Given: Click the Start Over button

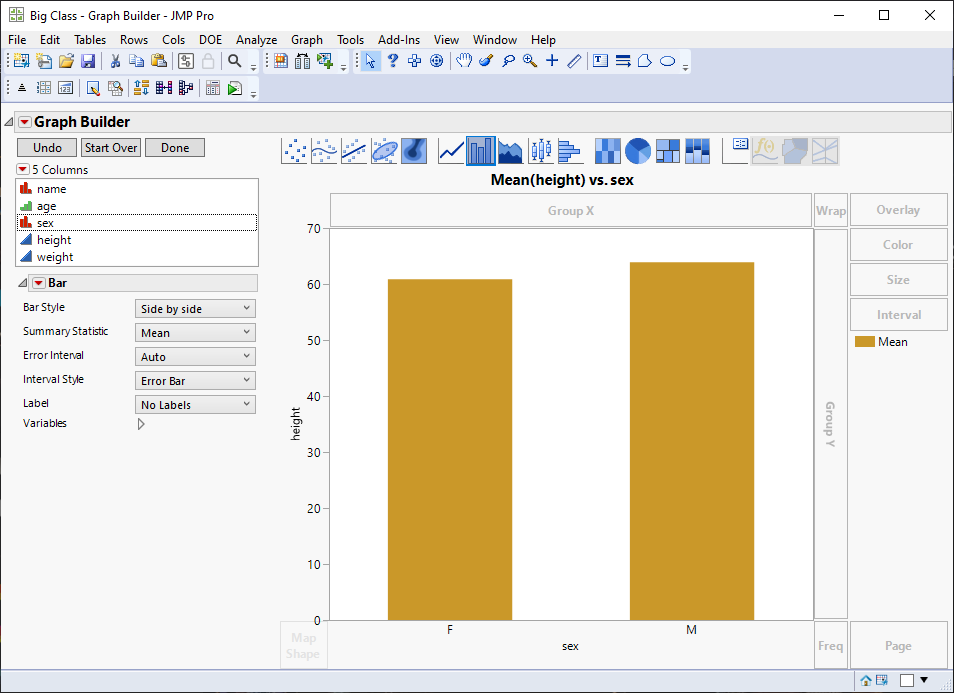Looking at the screenshot, I should (110, 148).
